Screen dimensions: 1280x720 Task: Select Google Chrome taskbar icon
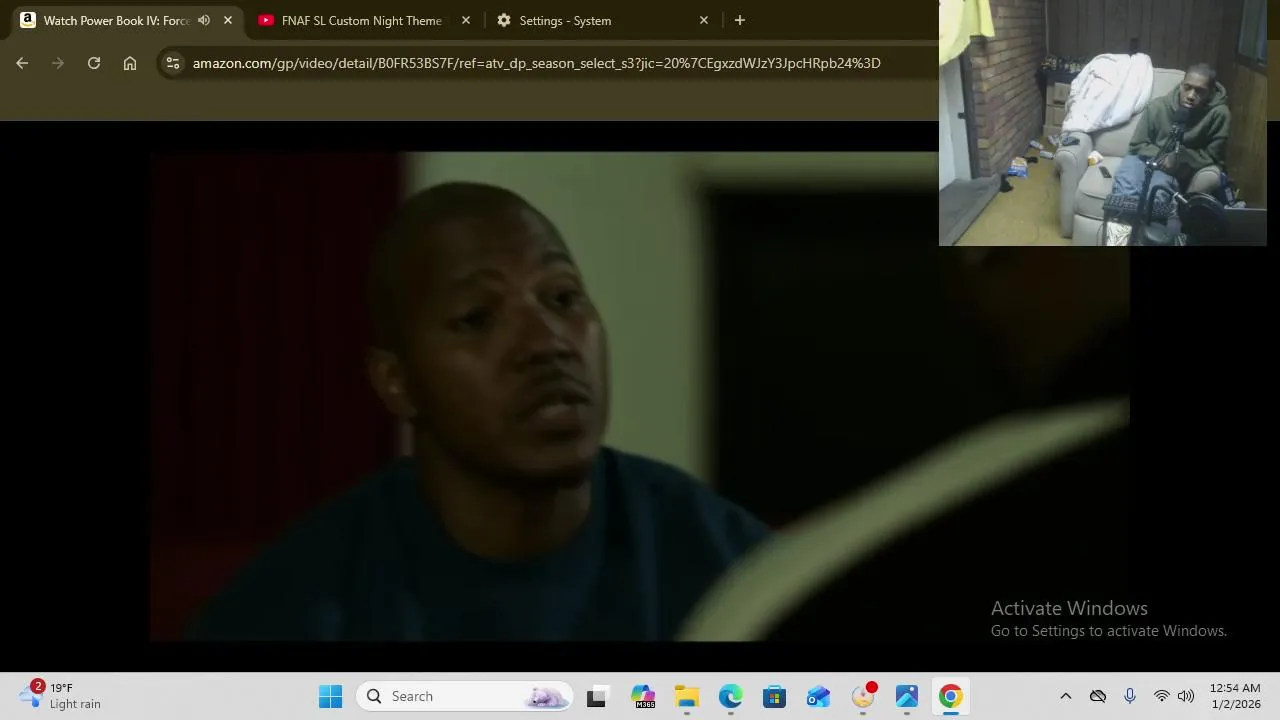click(x=951, y=696)
